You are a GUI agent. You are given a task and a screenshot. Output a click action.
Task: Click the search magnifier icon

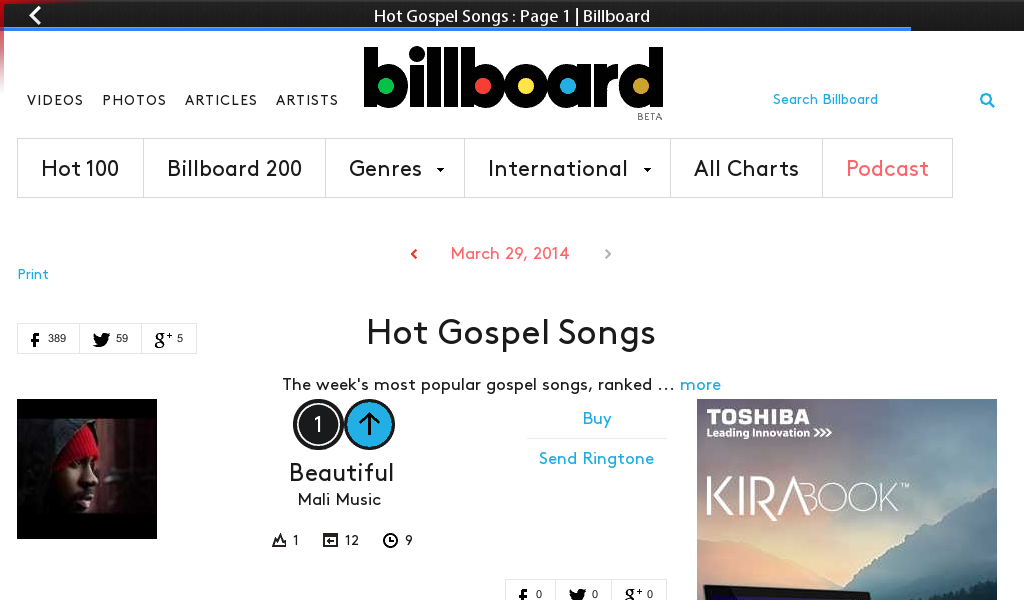point(987,100)
